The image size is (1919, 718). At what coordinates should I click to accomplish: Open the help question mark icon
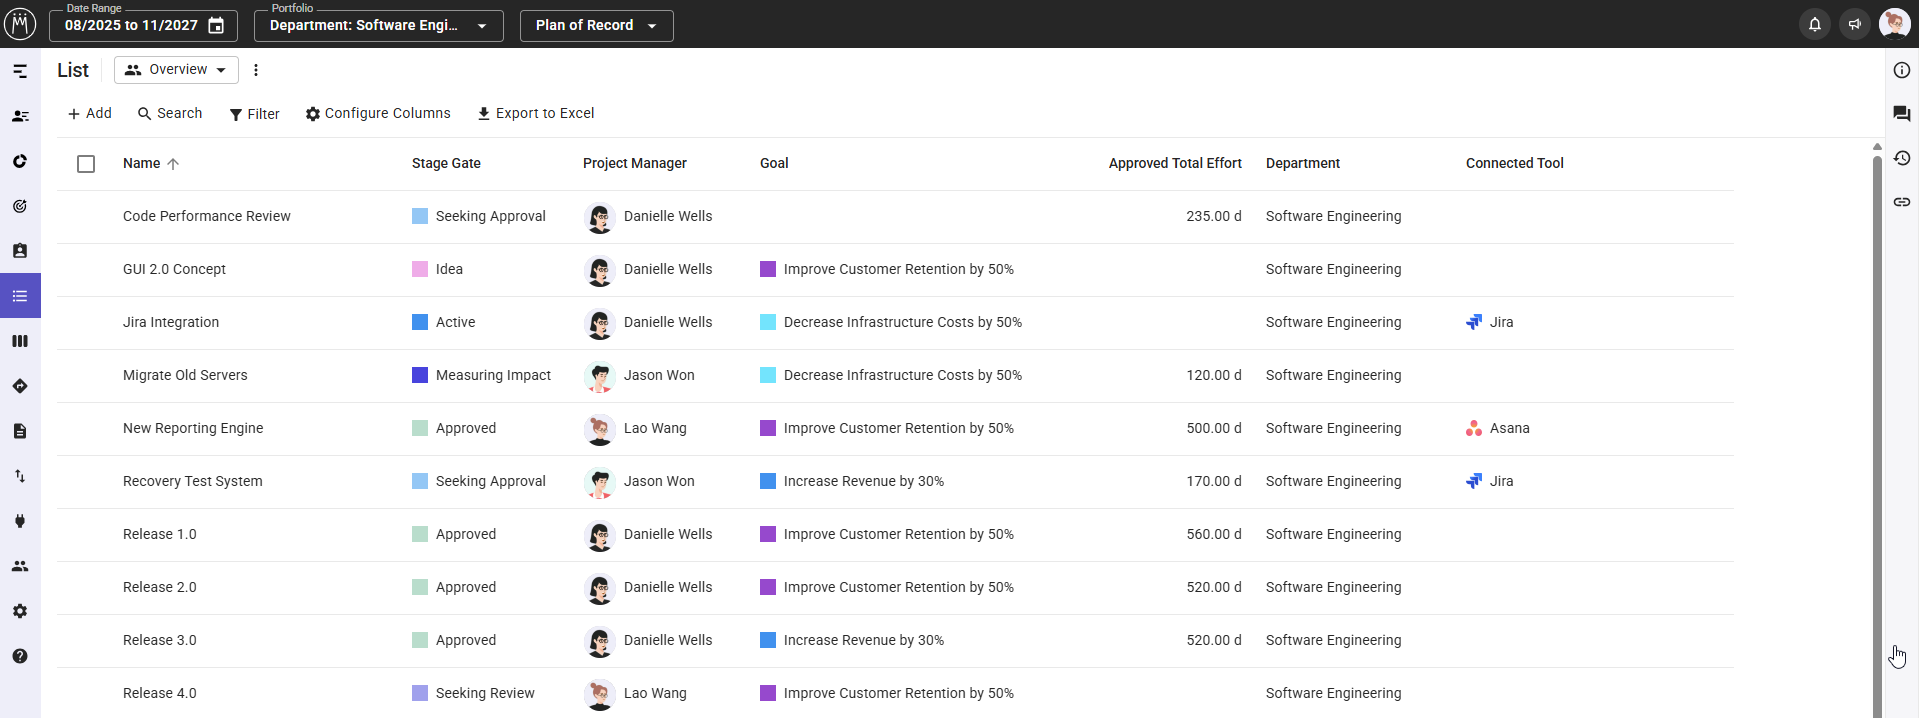[x=20, y=656]
